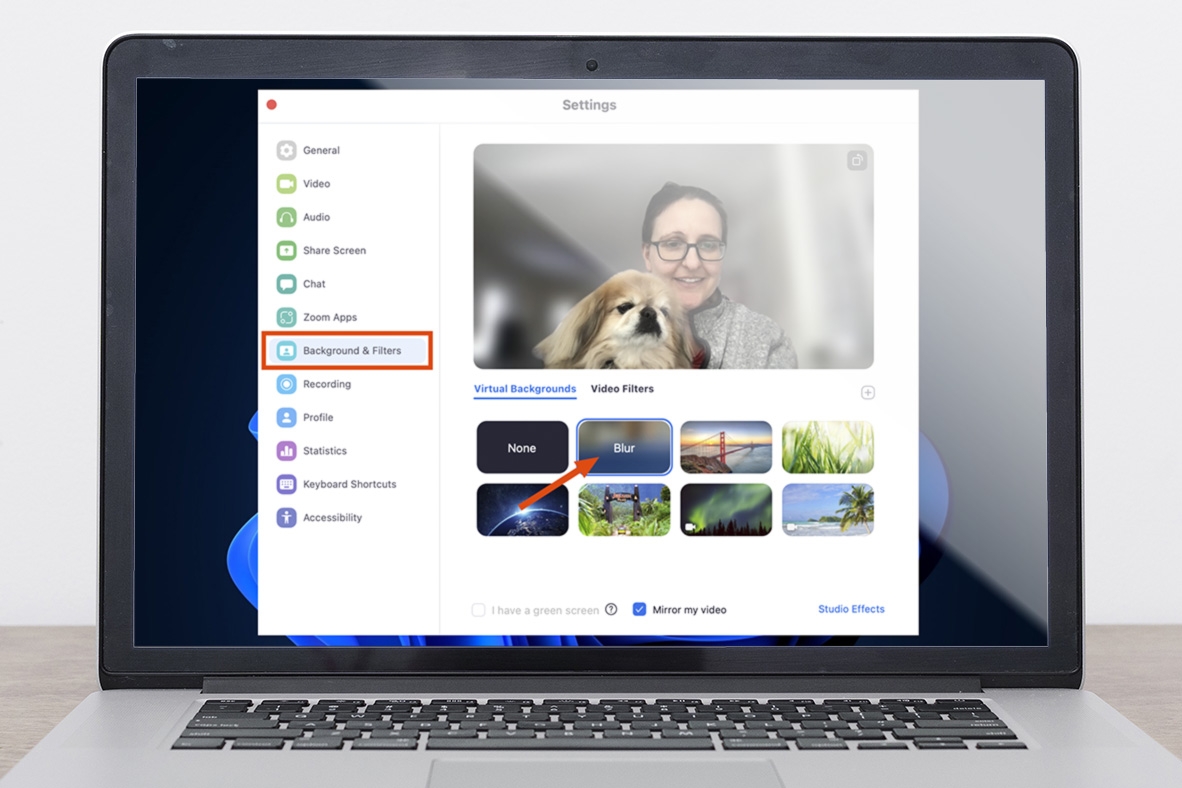Open Statistics settings
This screenshot has height=788, width=1182.
pyautogui.click(x=323, y=451)
